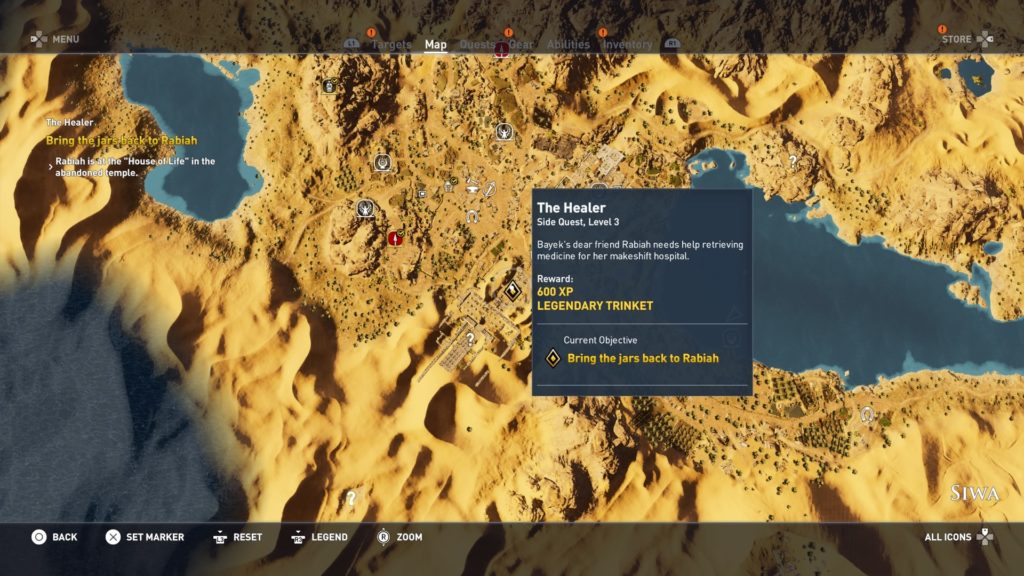Click RESET map view

pyautogui.click(x=248, y=537)
